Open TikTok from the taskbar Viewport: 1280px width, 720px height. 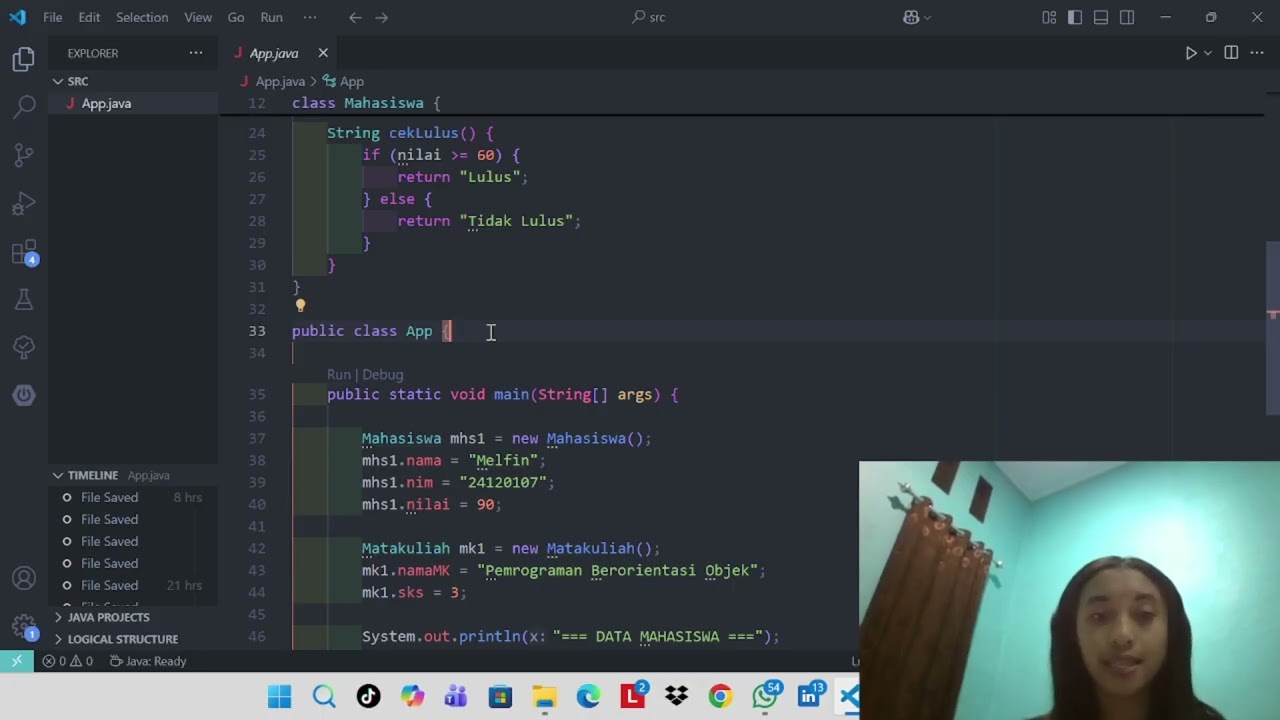tap(368, 696)
